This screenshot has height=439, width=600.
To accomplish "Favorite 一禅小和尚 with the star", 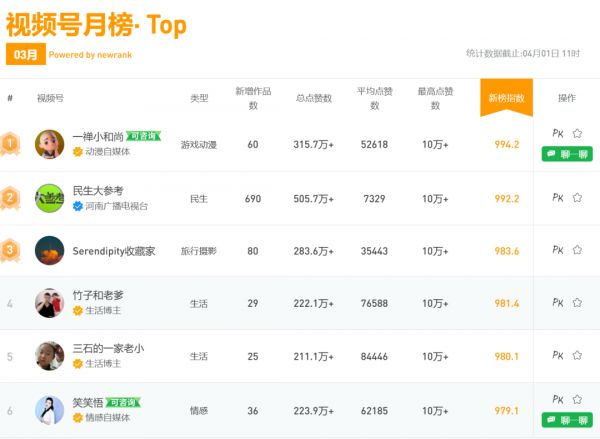I will pyautogui.click(x=577, y=134).
